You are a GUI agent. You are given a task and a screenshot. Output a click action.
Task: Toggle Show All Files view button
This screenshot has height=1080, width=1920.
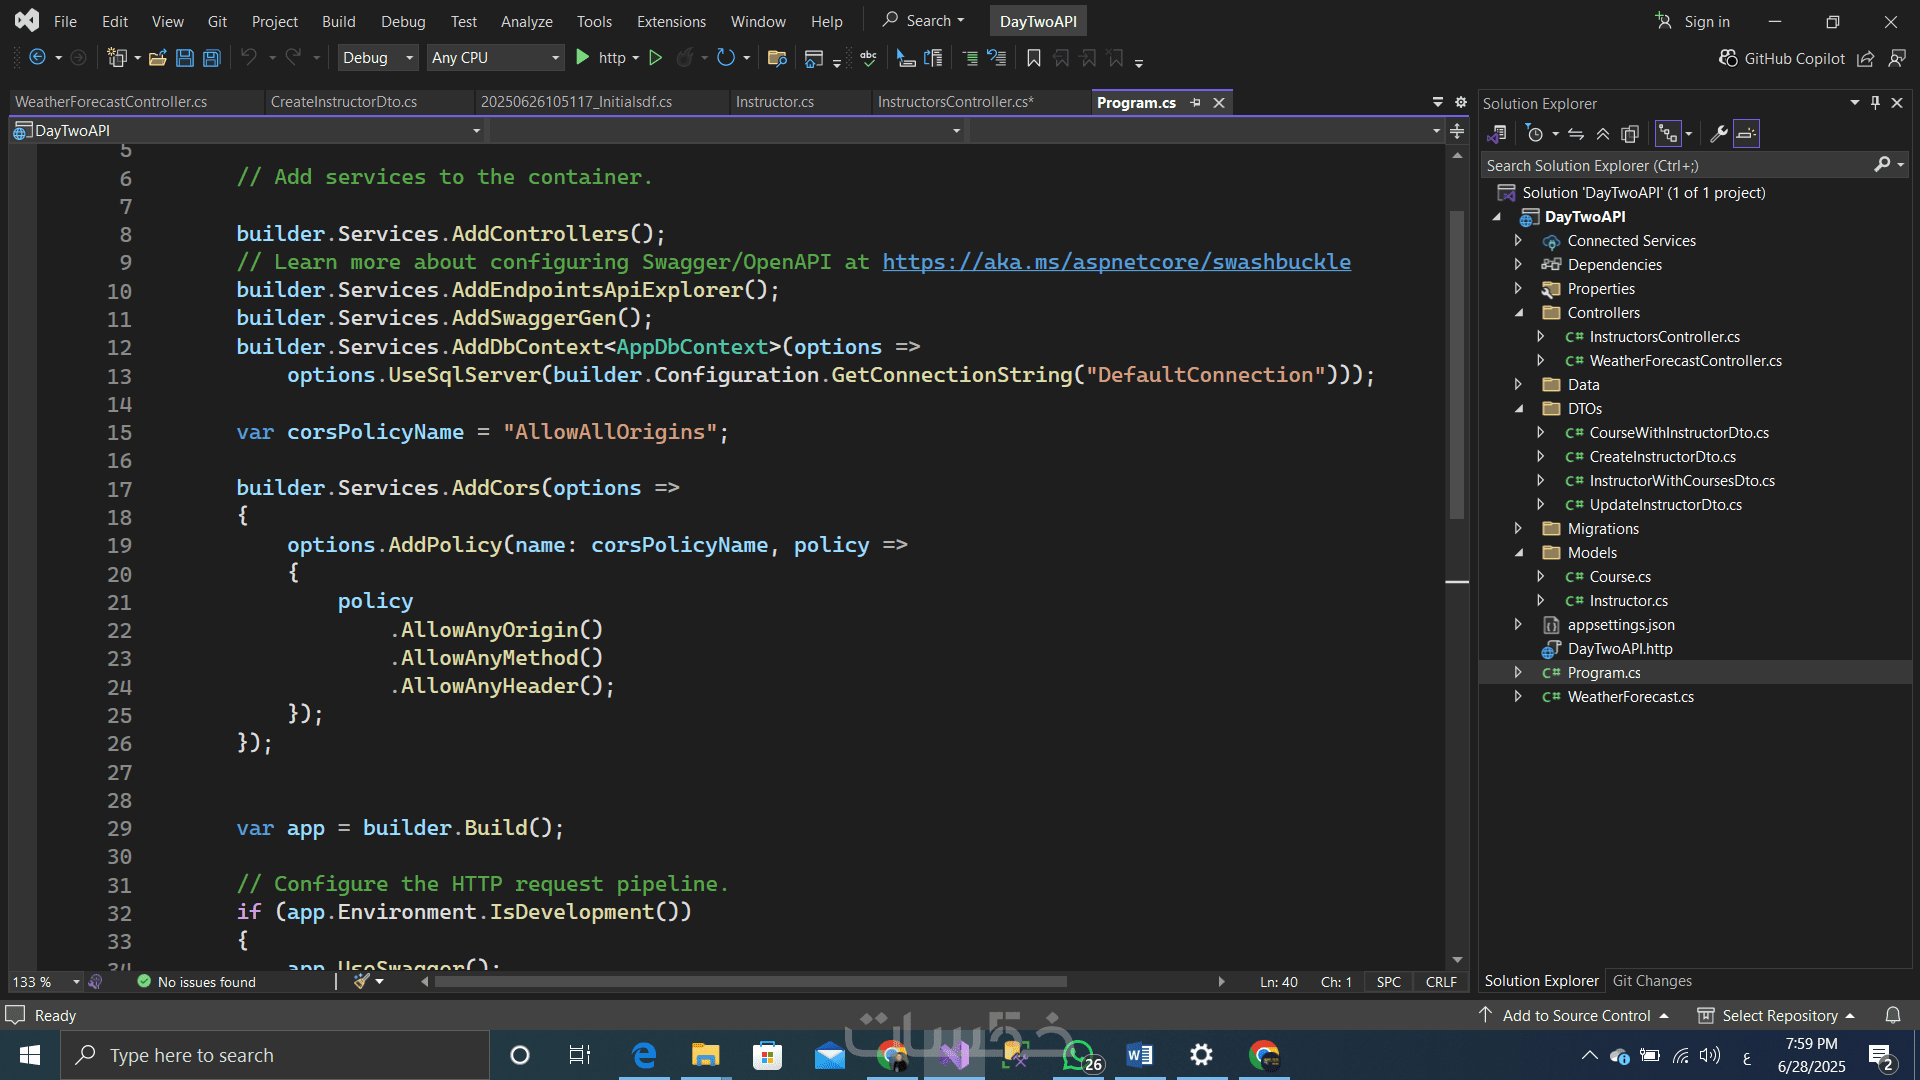pos(1630,134)
